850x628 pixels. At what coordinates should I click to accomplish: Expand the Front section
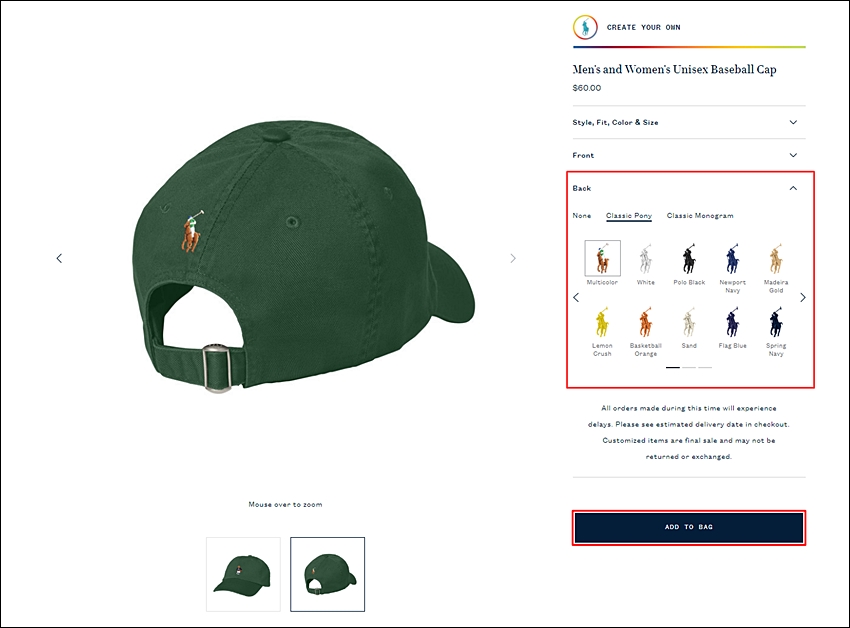tap(689, 155)
